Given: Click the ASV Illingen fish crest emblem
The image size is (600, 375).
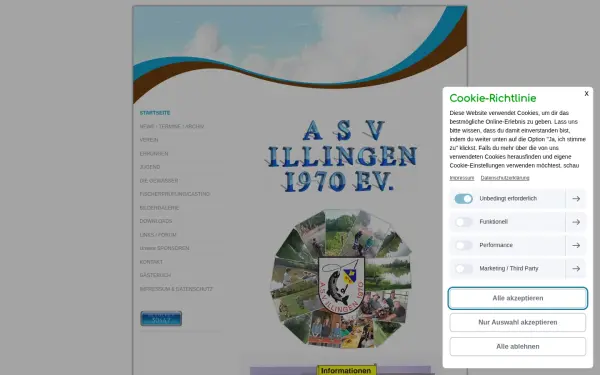Looking at the screenshot, I should [x=341, y=285].
